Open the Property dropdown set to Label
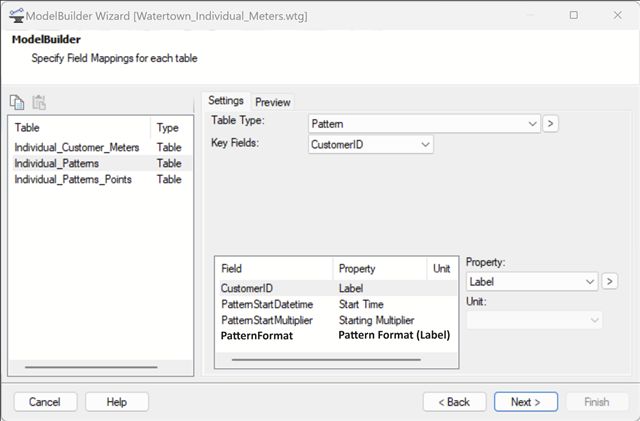 click(x=531, y=282)
